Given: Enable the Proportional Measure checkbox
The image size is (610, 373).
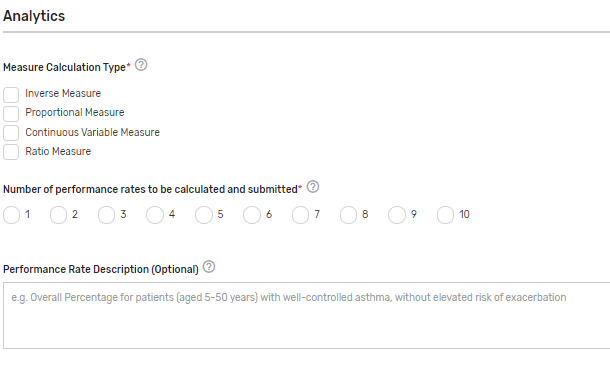Looking at the screenshot, I should (x=11, y=114).
